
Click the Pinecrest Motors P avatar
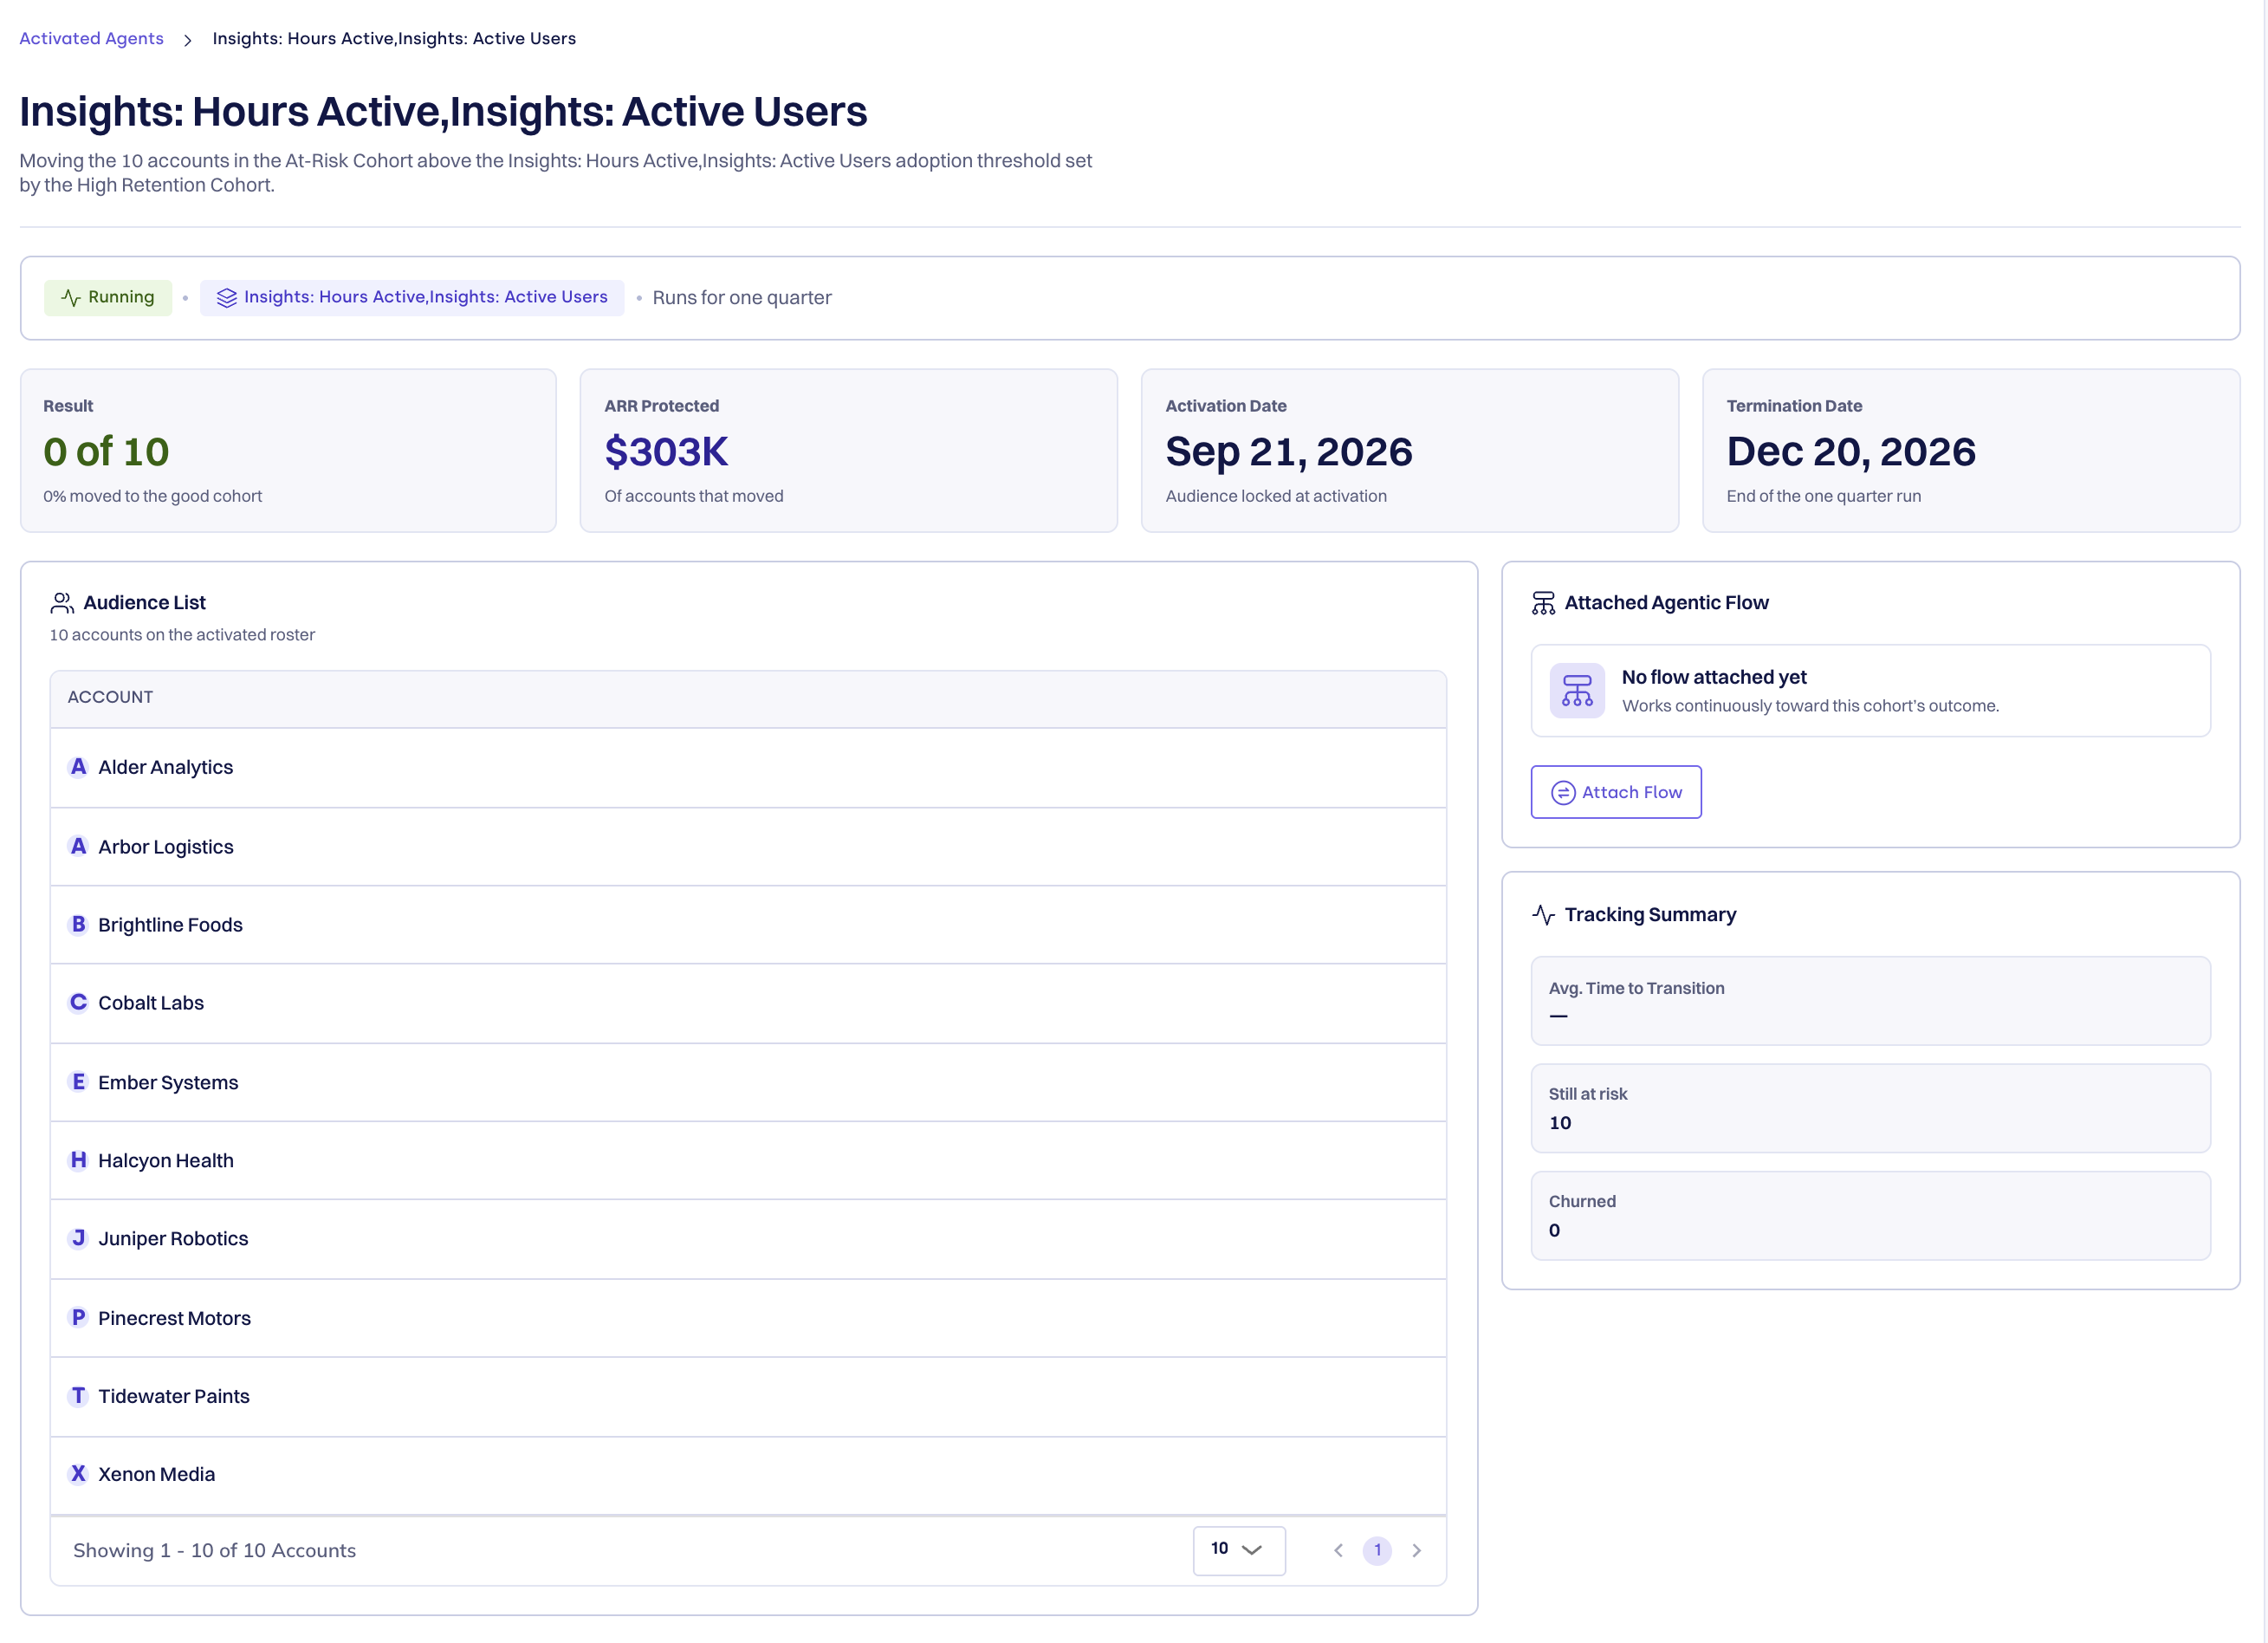pos(78,1317)
